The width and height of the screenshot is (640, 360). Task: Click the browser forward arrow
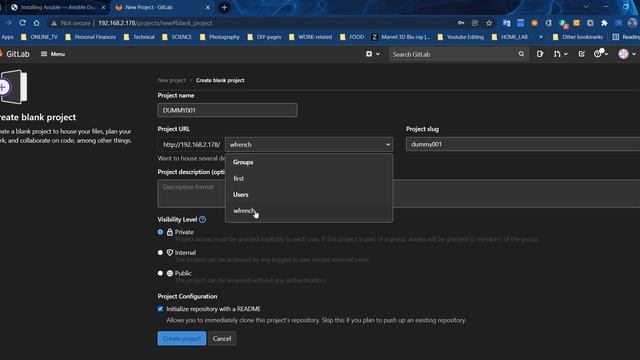pyautogui.click(x=8, y=23)
